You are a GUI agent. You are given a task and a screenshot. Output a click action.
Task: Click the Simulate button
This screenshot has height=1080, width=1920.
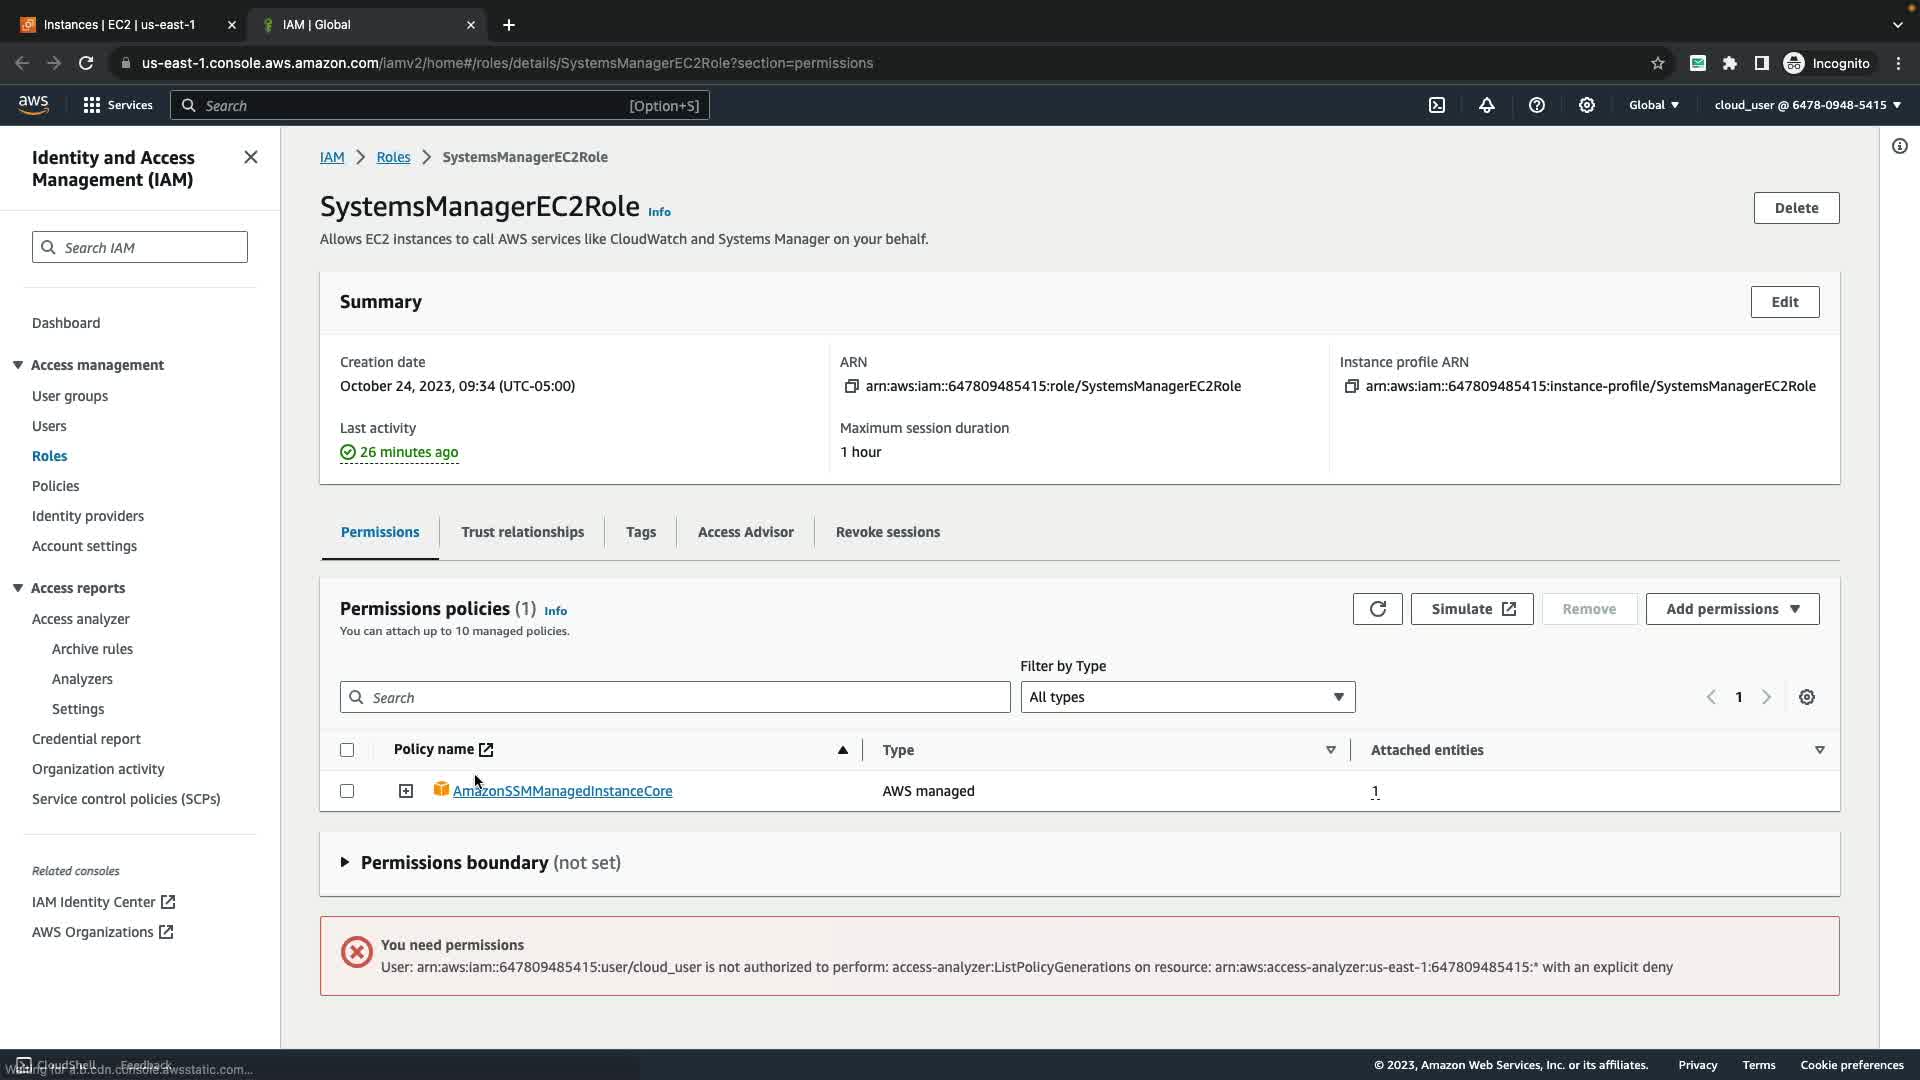coord(1472,609)
